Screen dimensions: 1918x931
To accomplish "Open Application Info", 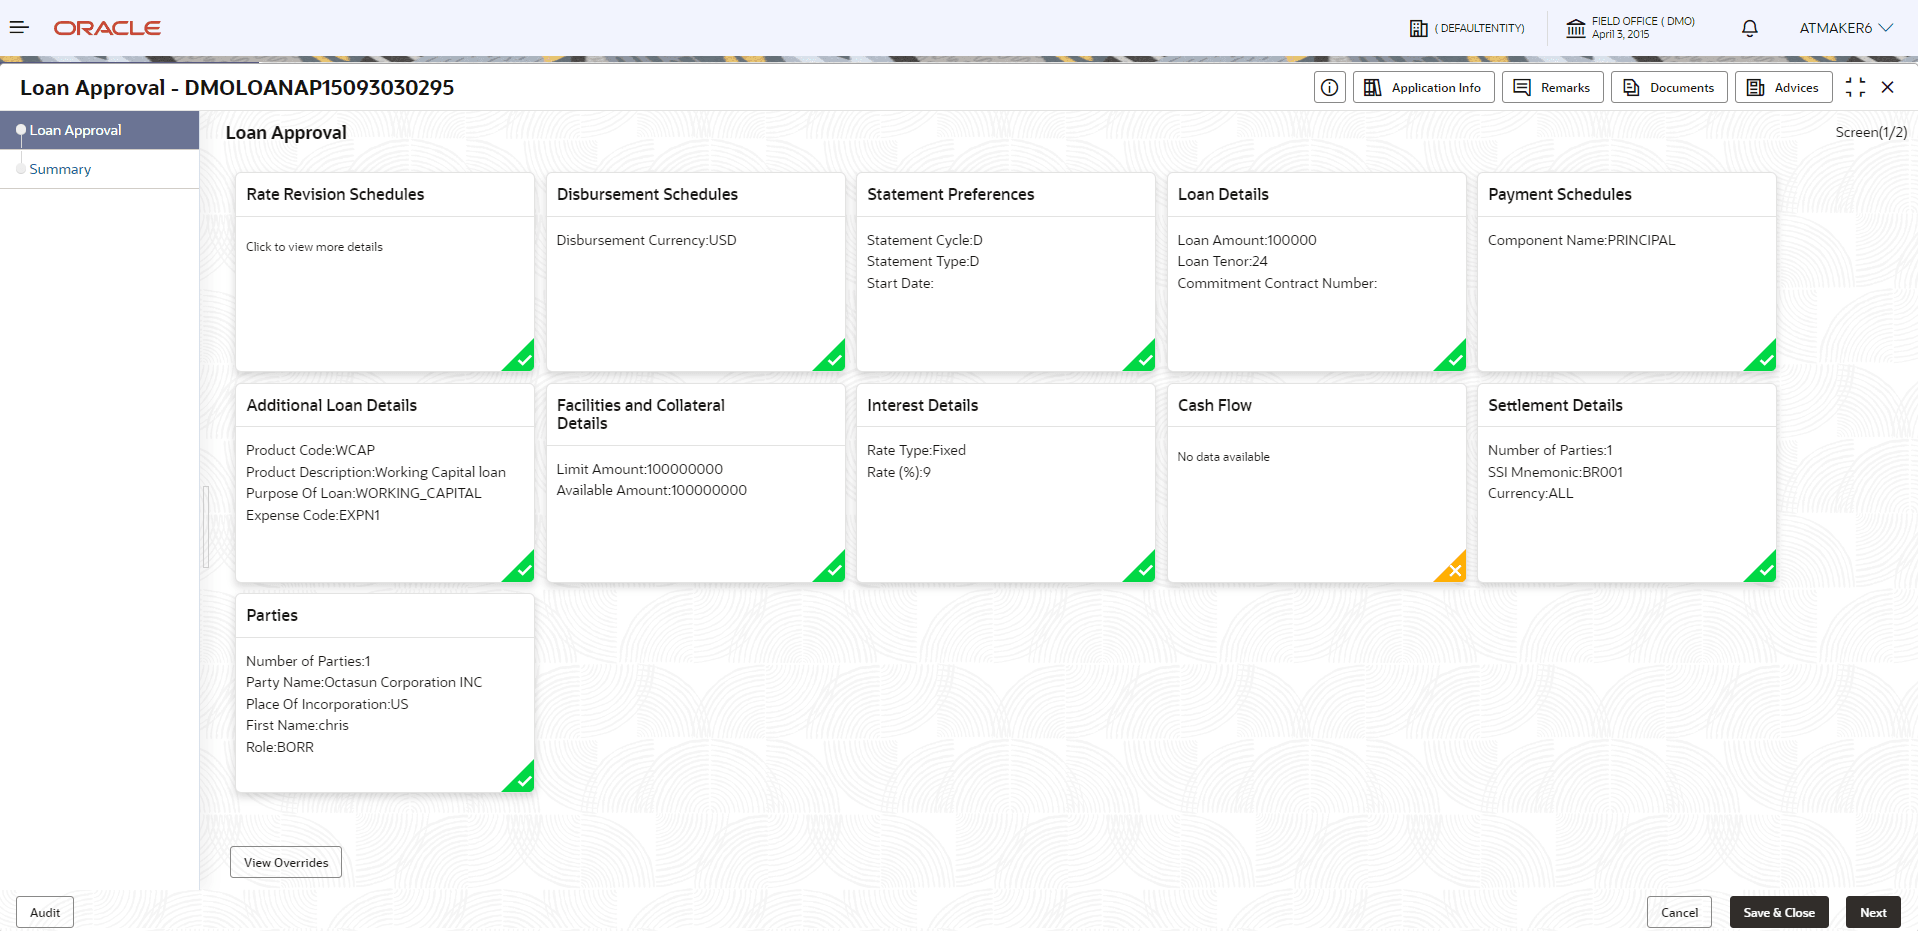I will click(x=1423, y=87).
